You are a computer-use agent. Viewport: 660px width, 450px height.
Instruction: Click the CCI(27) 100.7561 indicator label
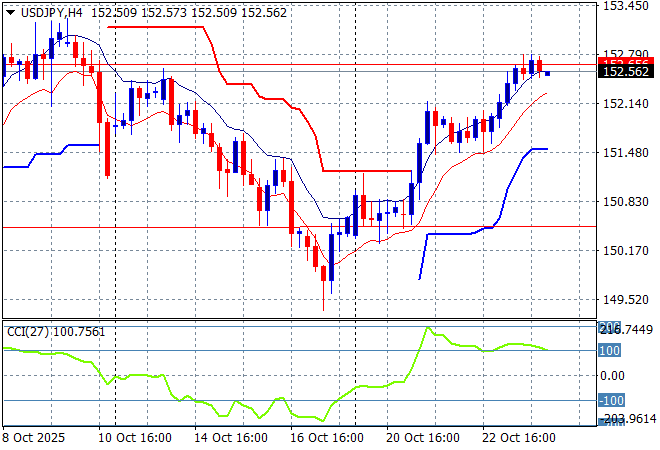(x=56, y=332)
